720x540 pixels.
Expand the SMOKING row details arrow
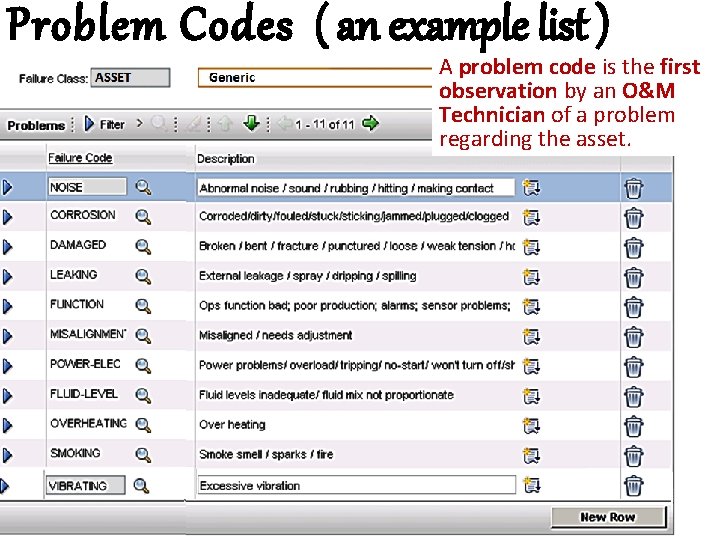(x=7, y=455)
